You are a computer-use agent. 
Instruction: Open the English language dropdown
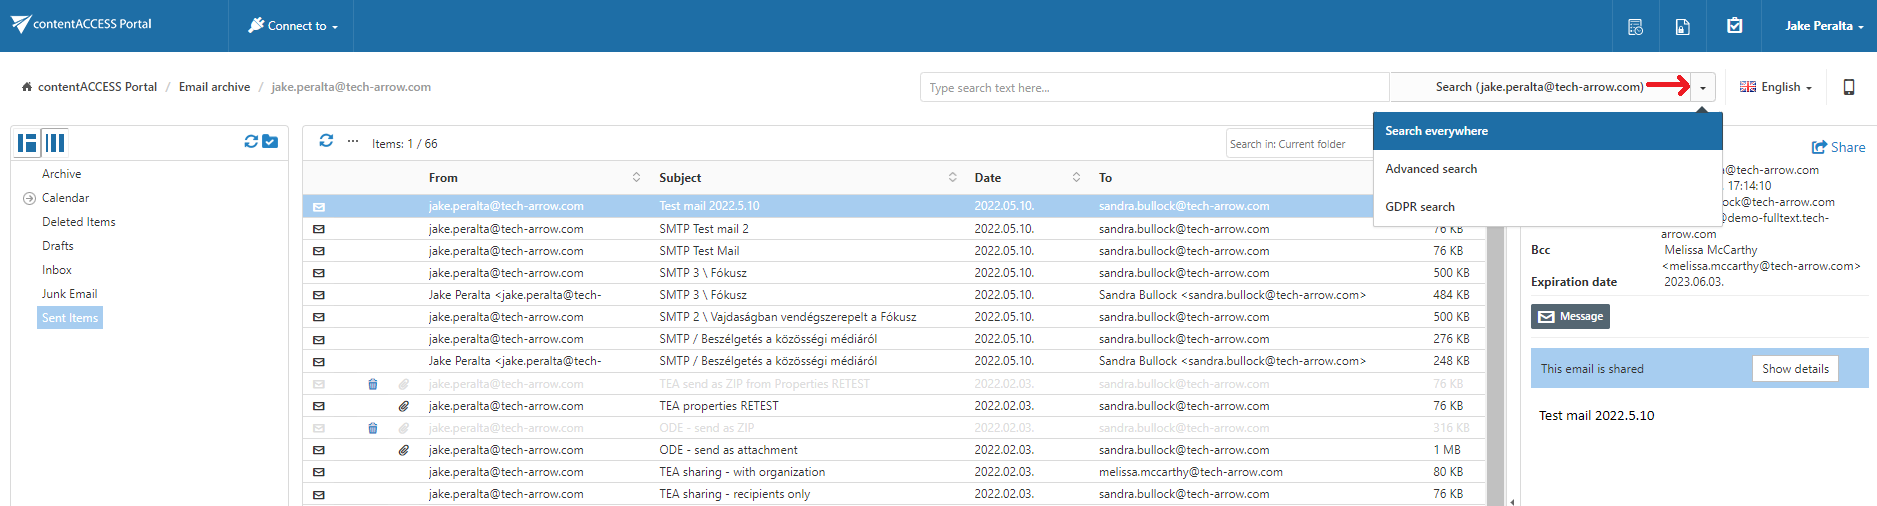[1775, 87]
